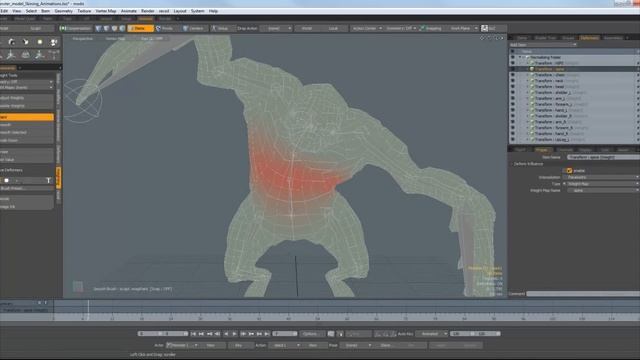This screenshot has height=360, width=640.
Task: Select the white square icon in left panel top row
Action: 40,42
